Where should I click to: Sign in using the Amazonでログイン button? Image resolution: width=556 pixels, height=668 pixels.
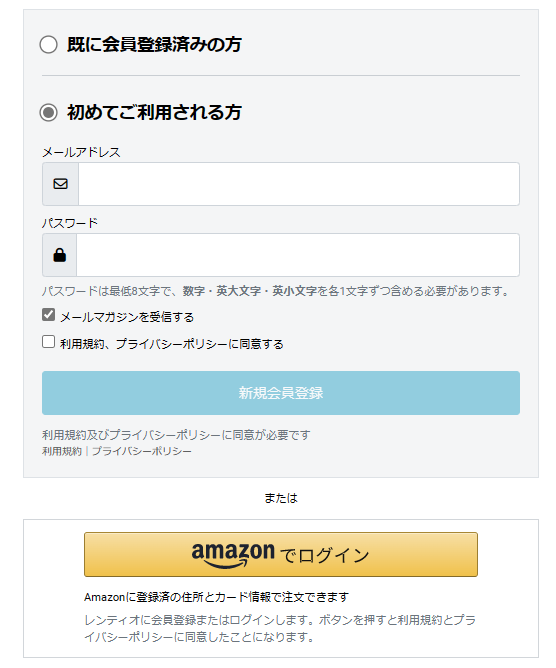click(281, 554)
